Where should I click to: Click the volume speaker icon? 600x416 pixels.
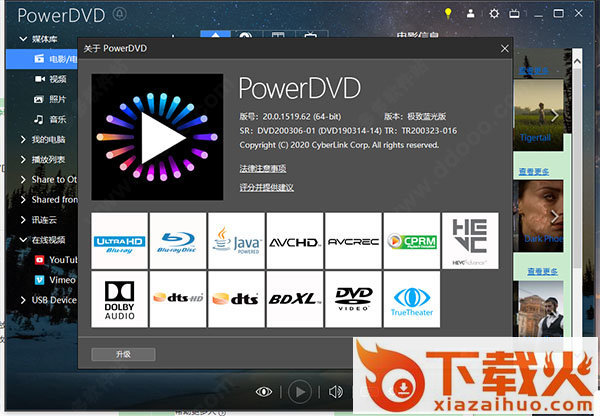[x=336, y=392]
